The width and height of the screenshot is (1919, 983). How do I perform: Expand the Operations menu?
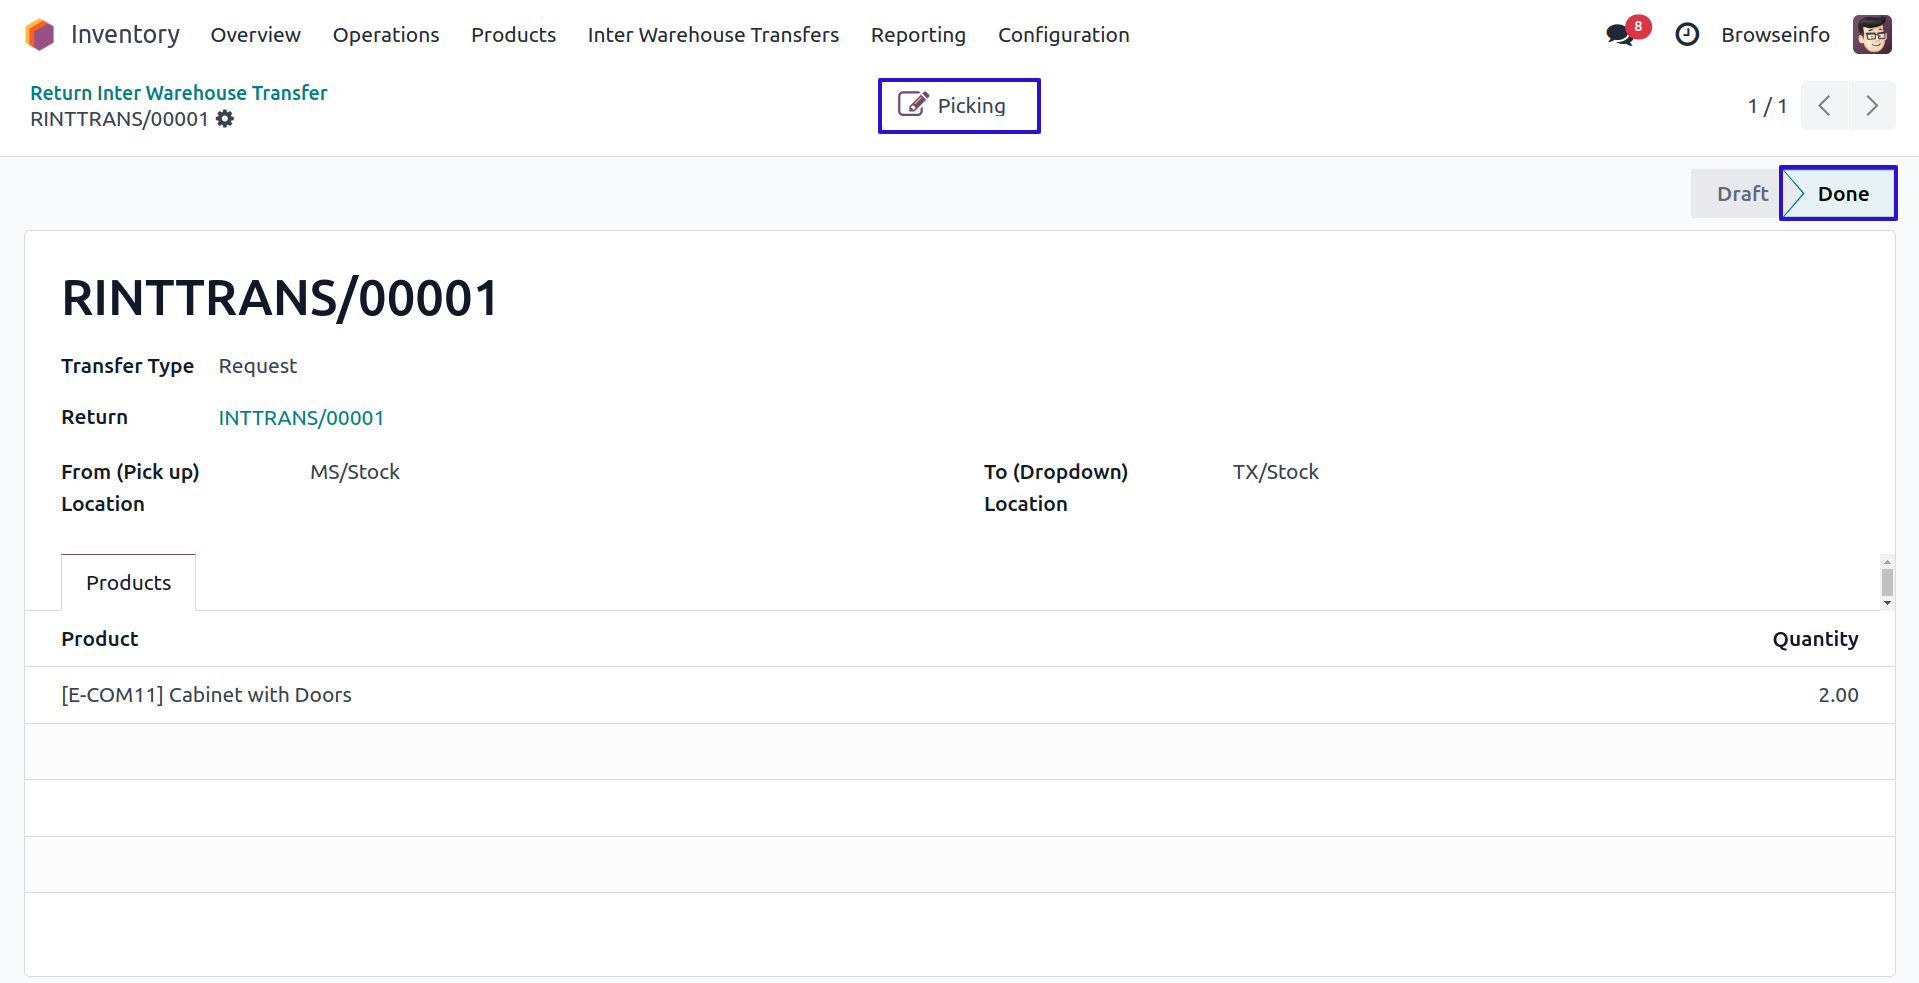(385, 35)
